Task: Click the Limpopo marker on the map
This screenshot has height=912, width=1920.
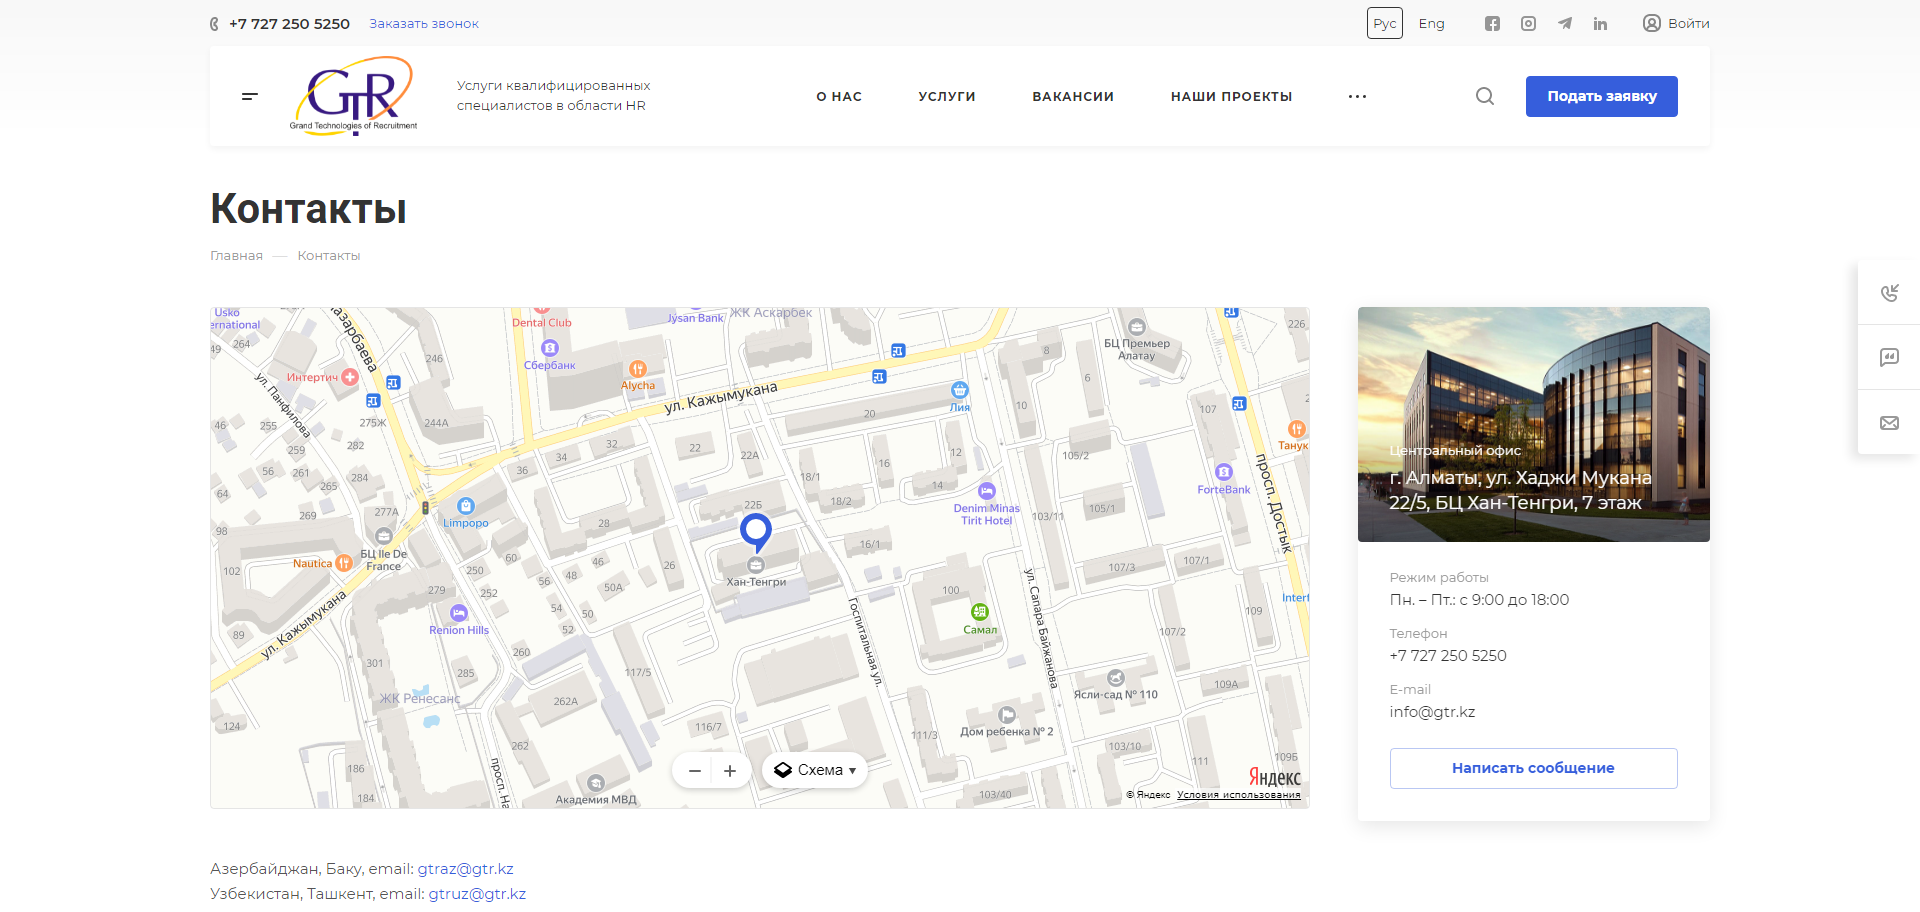Action: pyautogui.click(x=465, y=506)
